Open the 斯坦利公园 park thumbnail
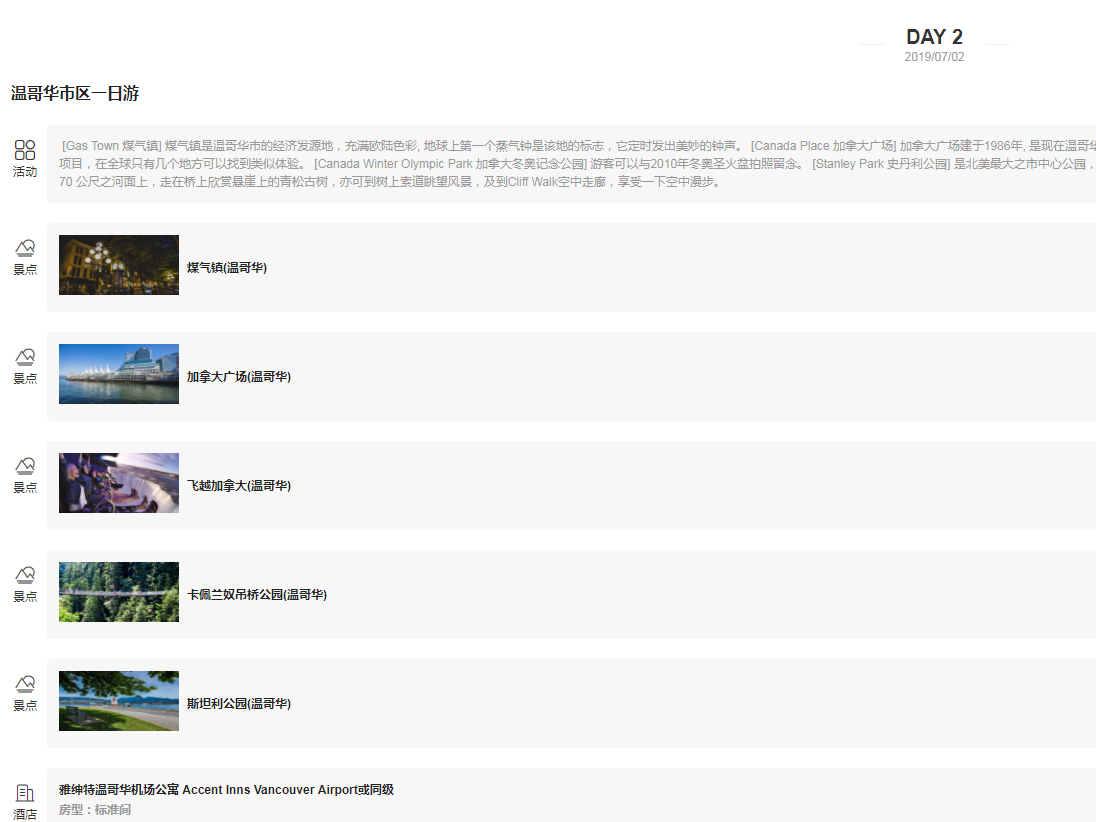The height and width of the screenshot is (822, 1096). click(x=119, y=701)
